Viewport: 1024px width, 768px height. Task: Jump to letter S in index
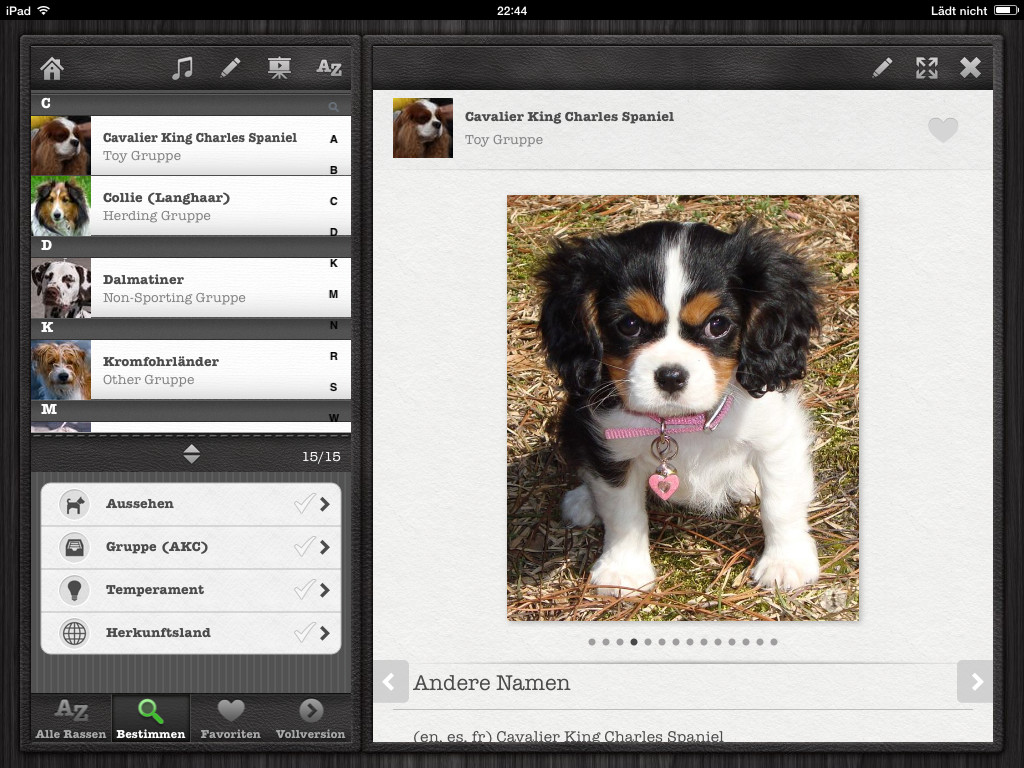click(x=334, y=387)
